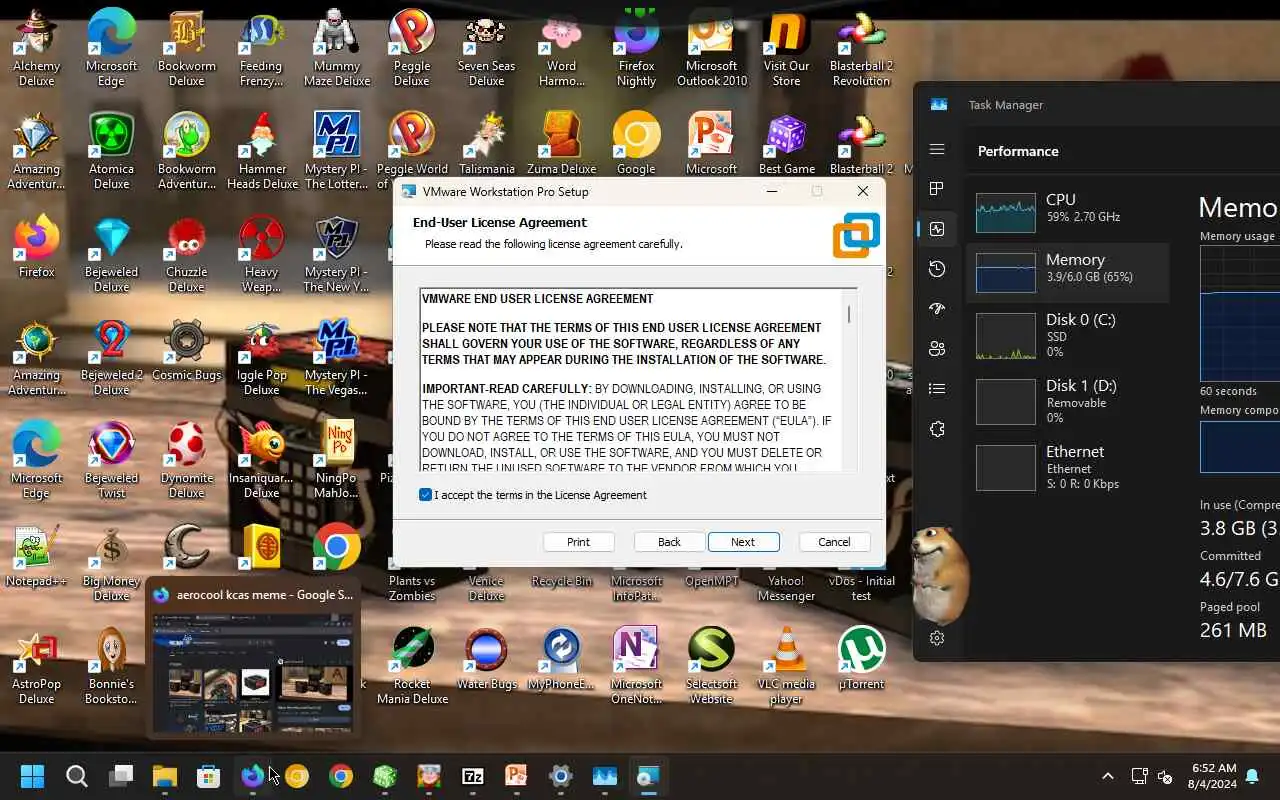Switch to Firefox Nightly on the taskbar
The image size is (1280, 800).
253,776
